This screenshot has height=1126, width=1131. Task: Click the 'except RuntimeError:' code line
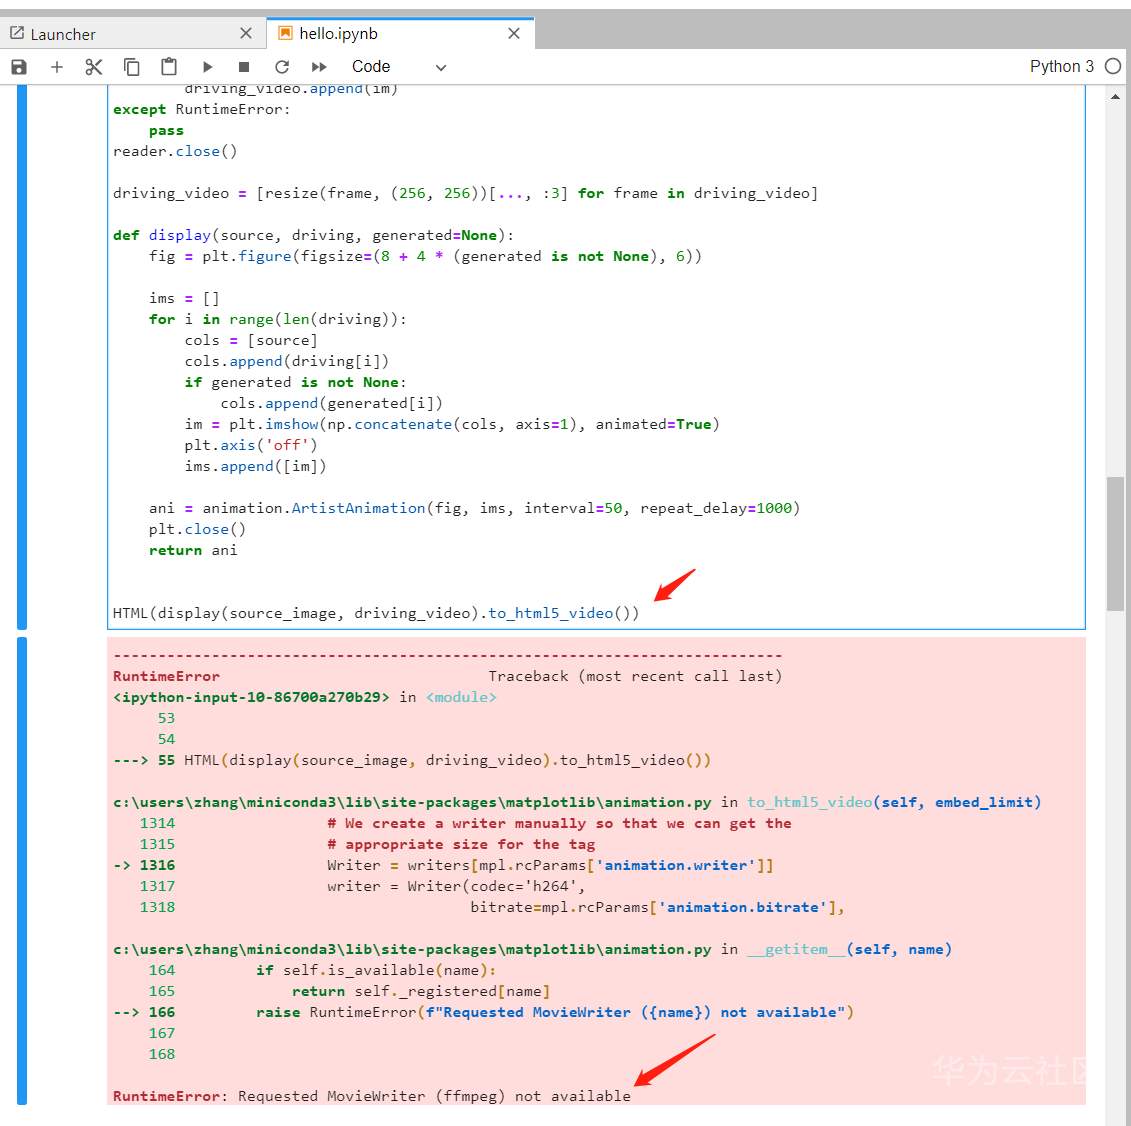click(201, 110)
